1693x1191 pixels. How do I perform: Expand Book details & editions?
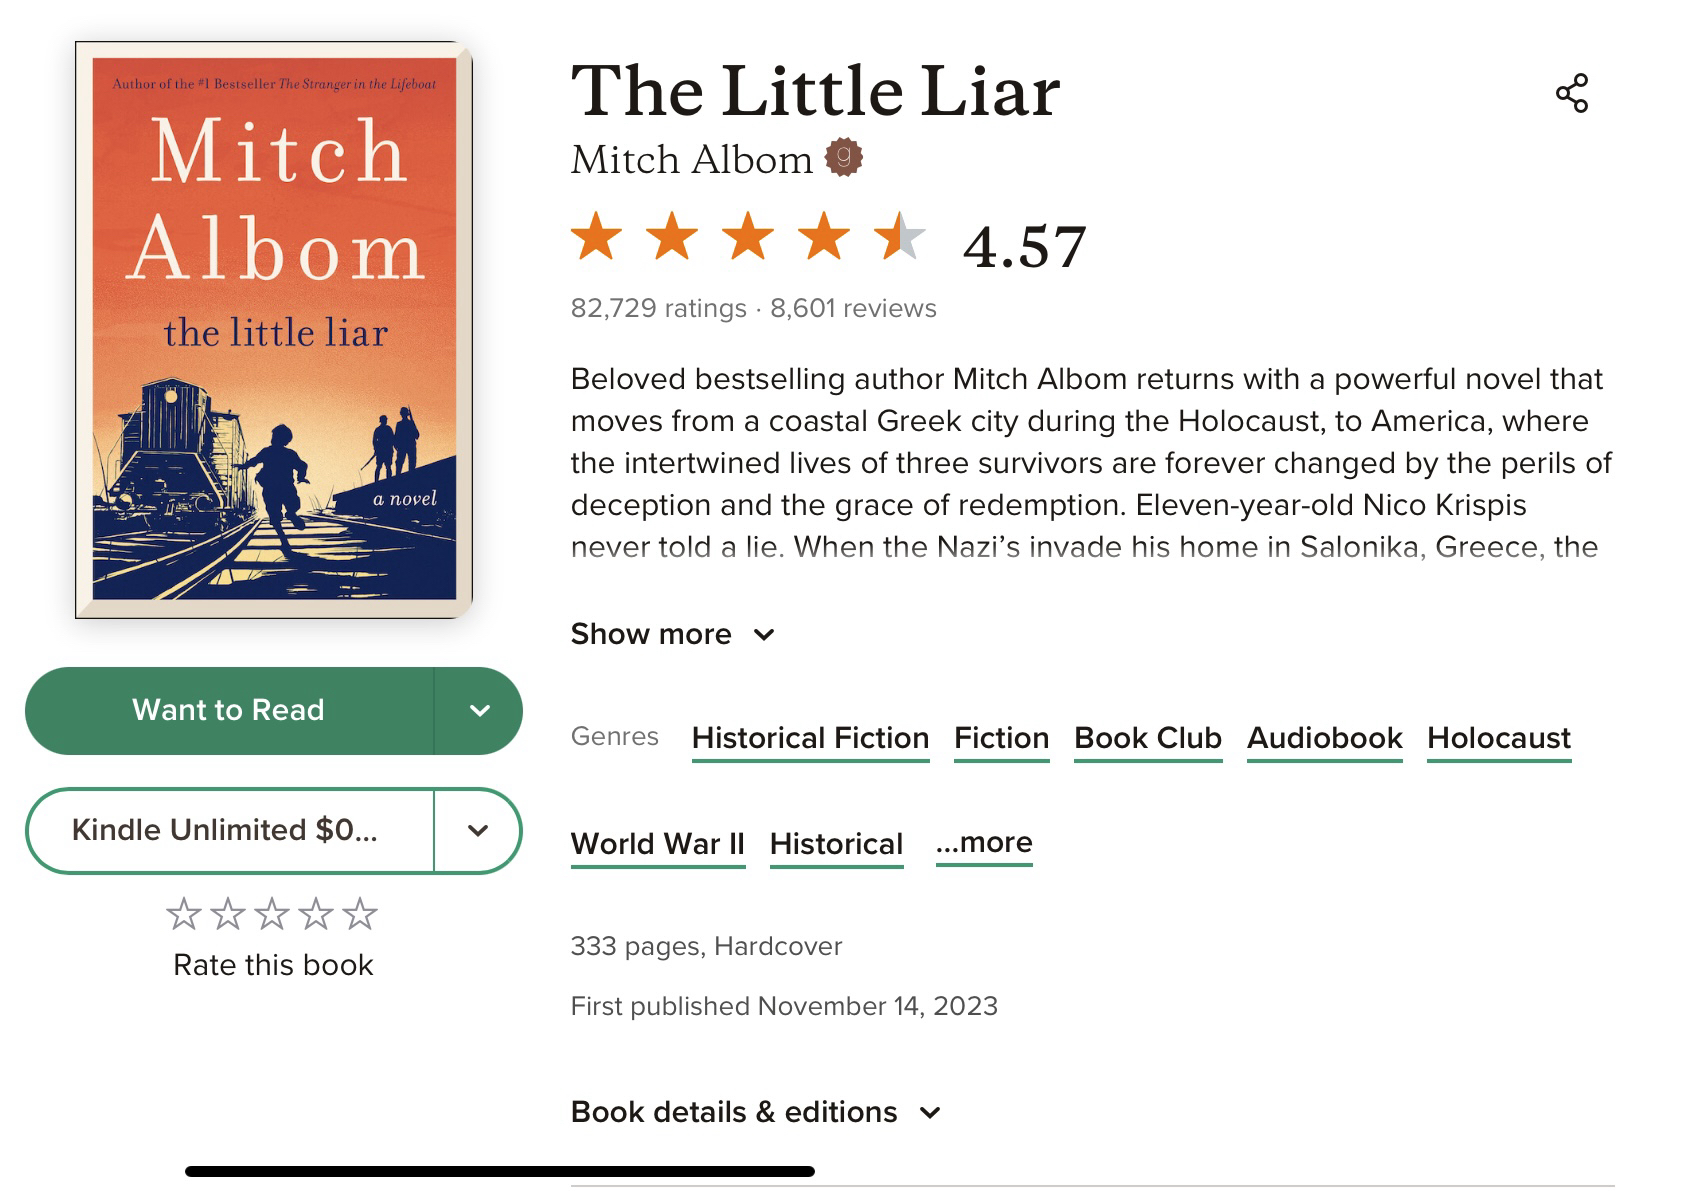tap(755, 1112)
